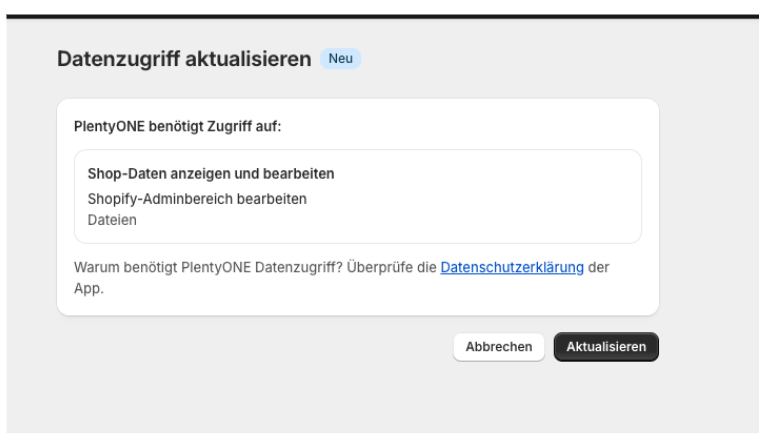This screenshot has height=443, width=766.
Task: Cancel with the Abbrechen button
Action: tap(499, 347)
